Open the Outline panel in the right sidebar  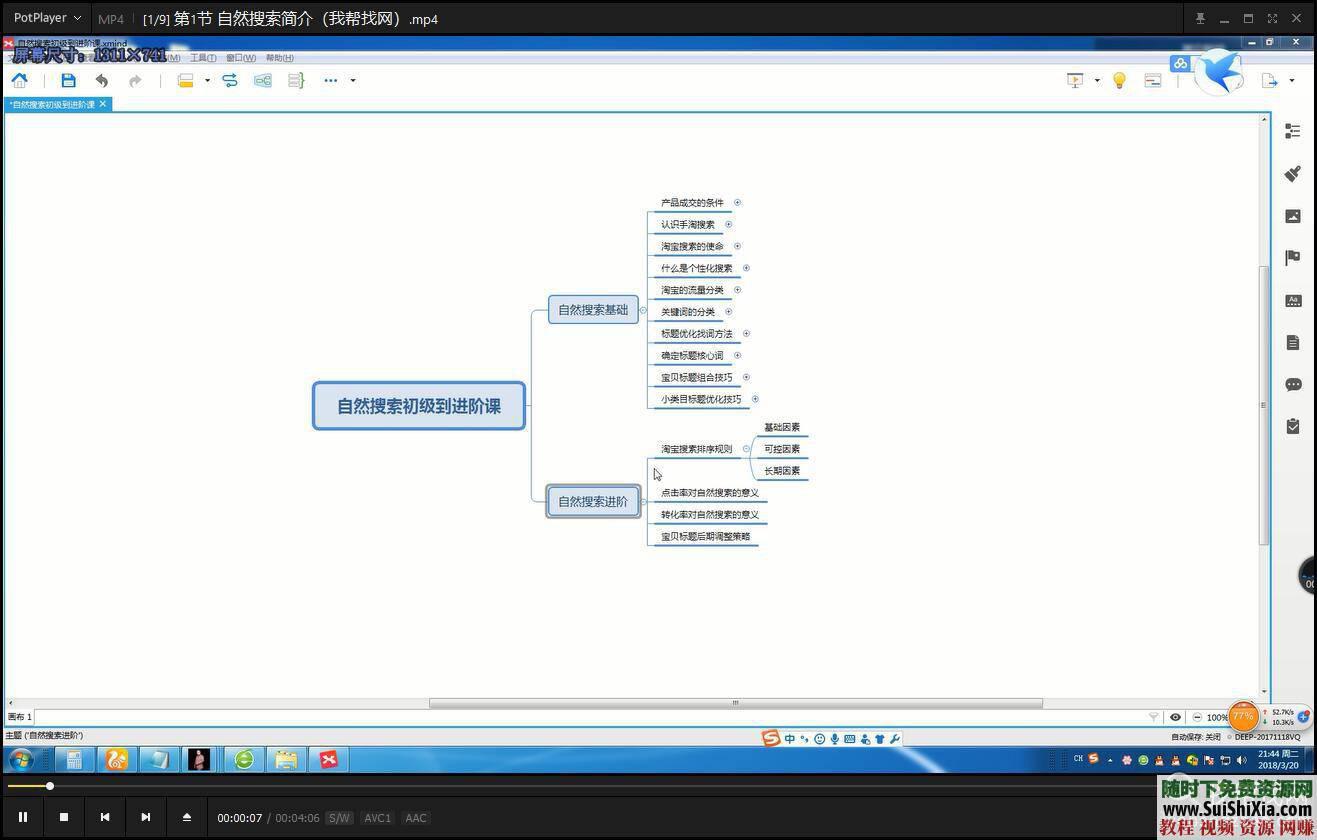pos(1292,131)
